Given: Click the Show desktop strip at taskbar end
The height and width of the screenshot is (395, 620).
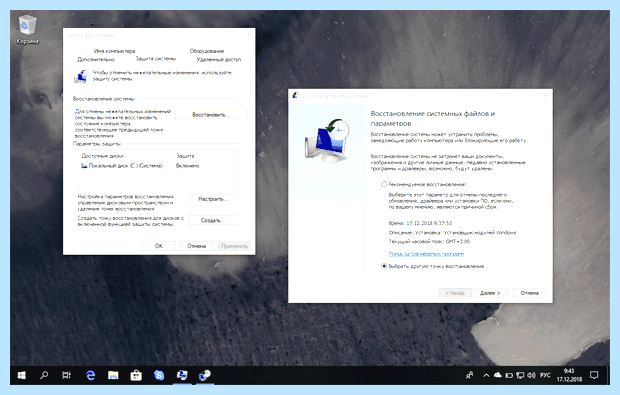Looking at the screenshot, I should coord(608,375).
